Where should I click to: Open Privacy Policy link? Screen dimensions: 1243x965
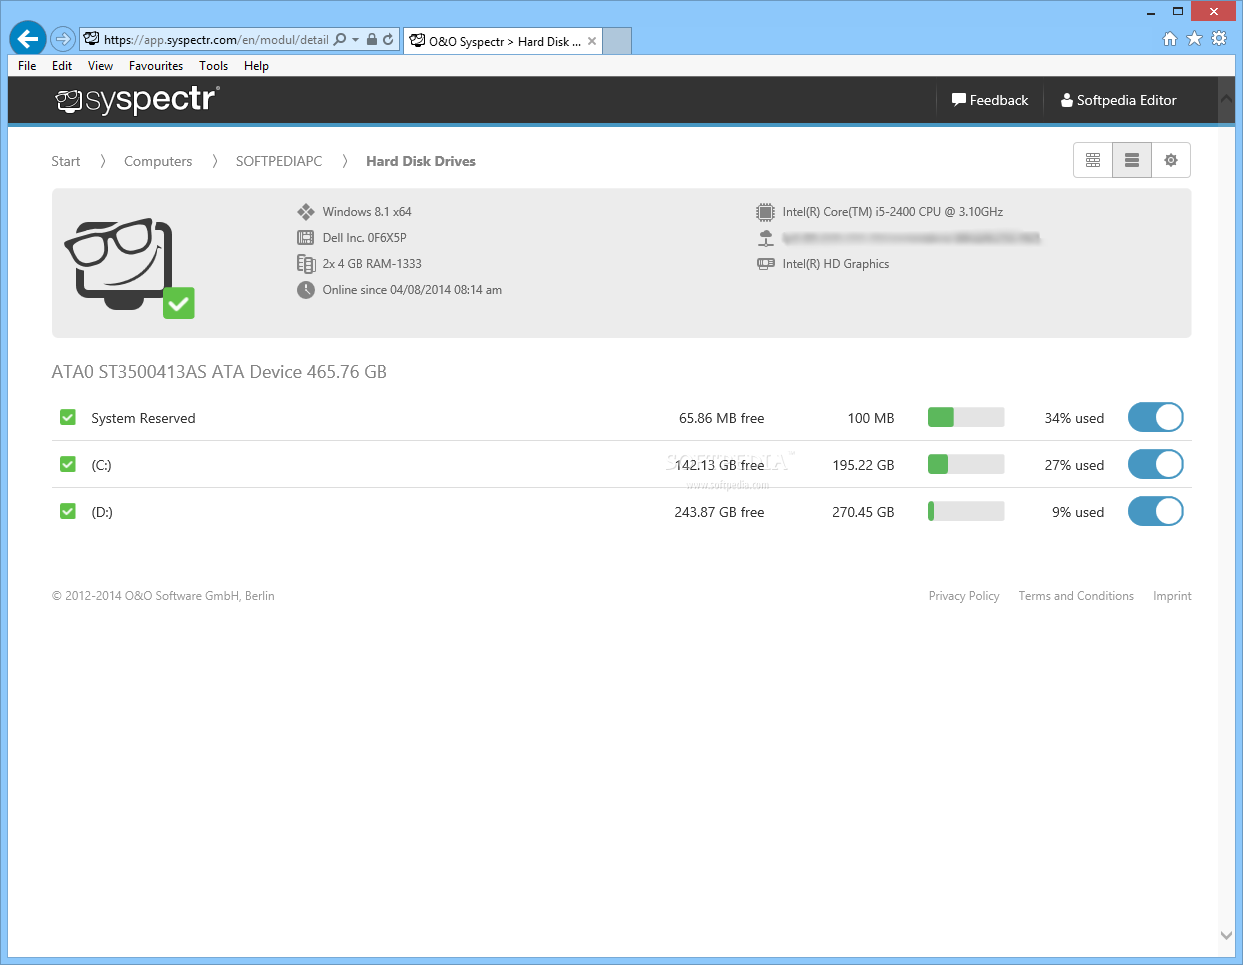964,596
